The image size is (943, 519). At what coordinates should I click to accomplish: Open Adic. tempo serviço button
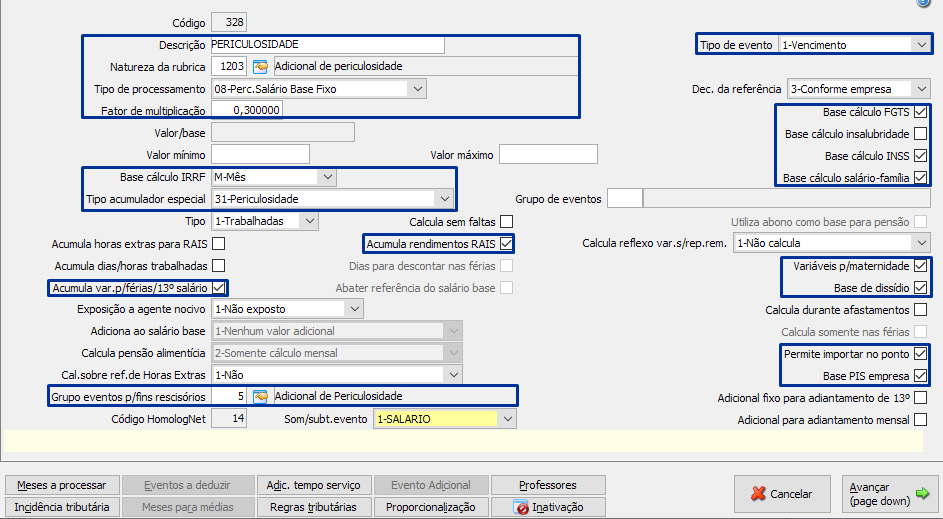(313, 485)
